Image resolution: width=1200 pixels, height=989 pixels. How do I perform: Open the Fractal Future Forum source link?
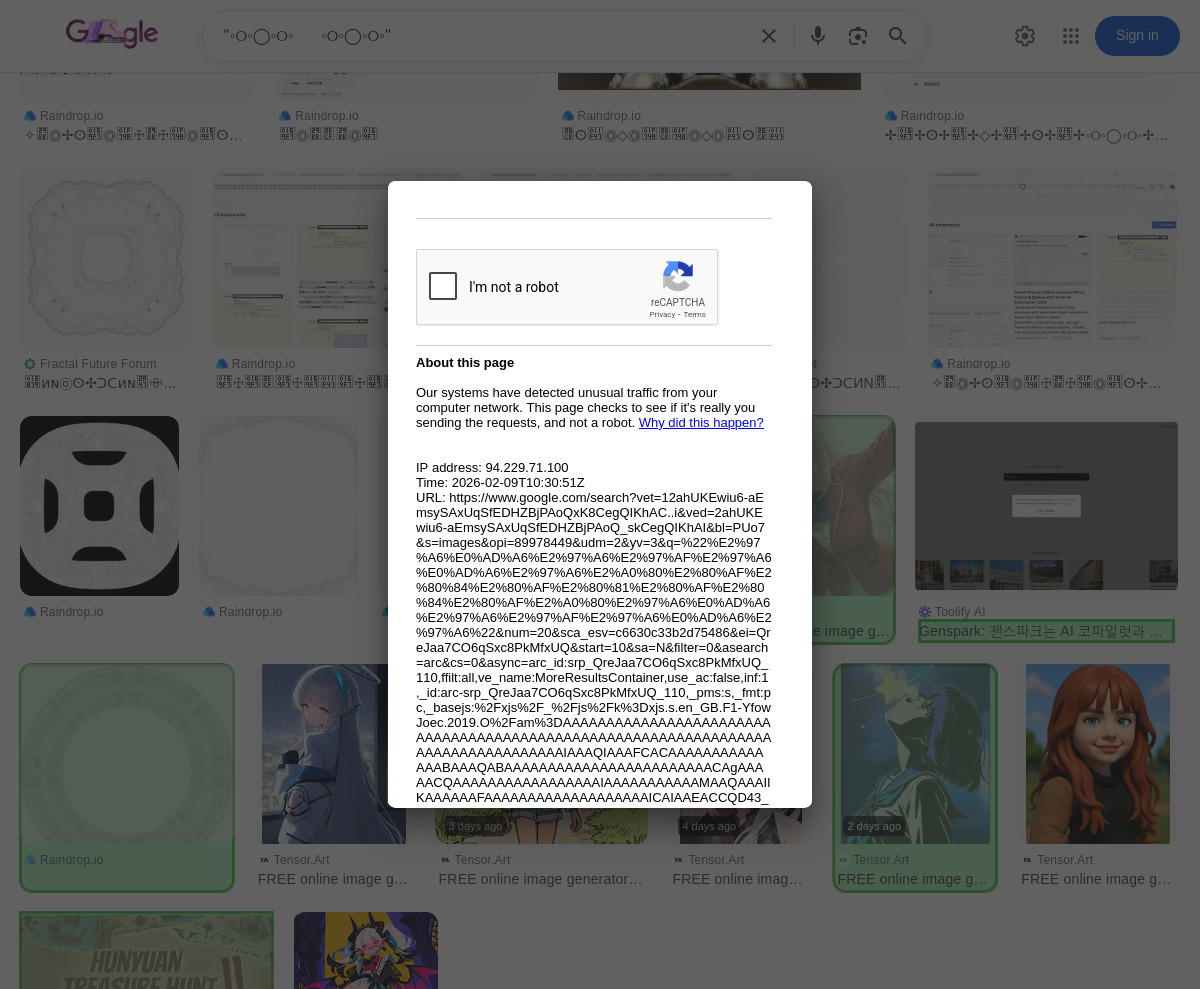coord(97,364)
